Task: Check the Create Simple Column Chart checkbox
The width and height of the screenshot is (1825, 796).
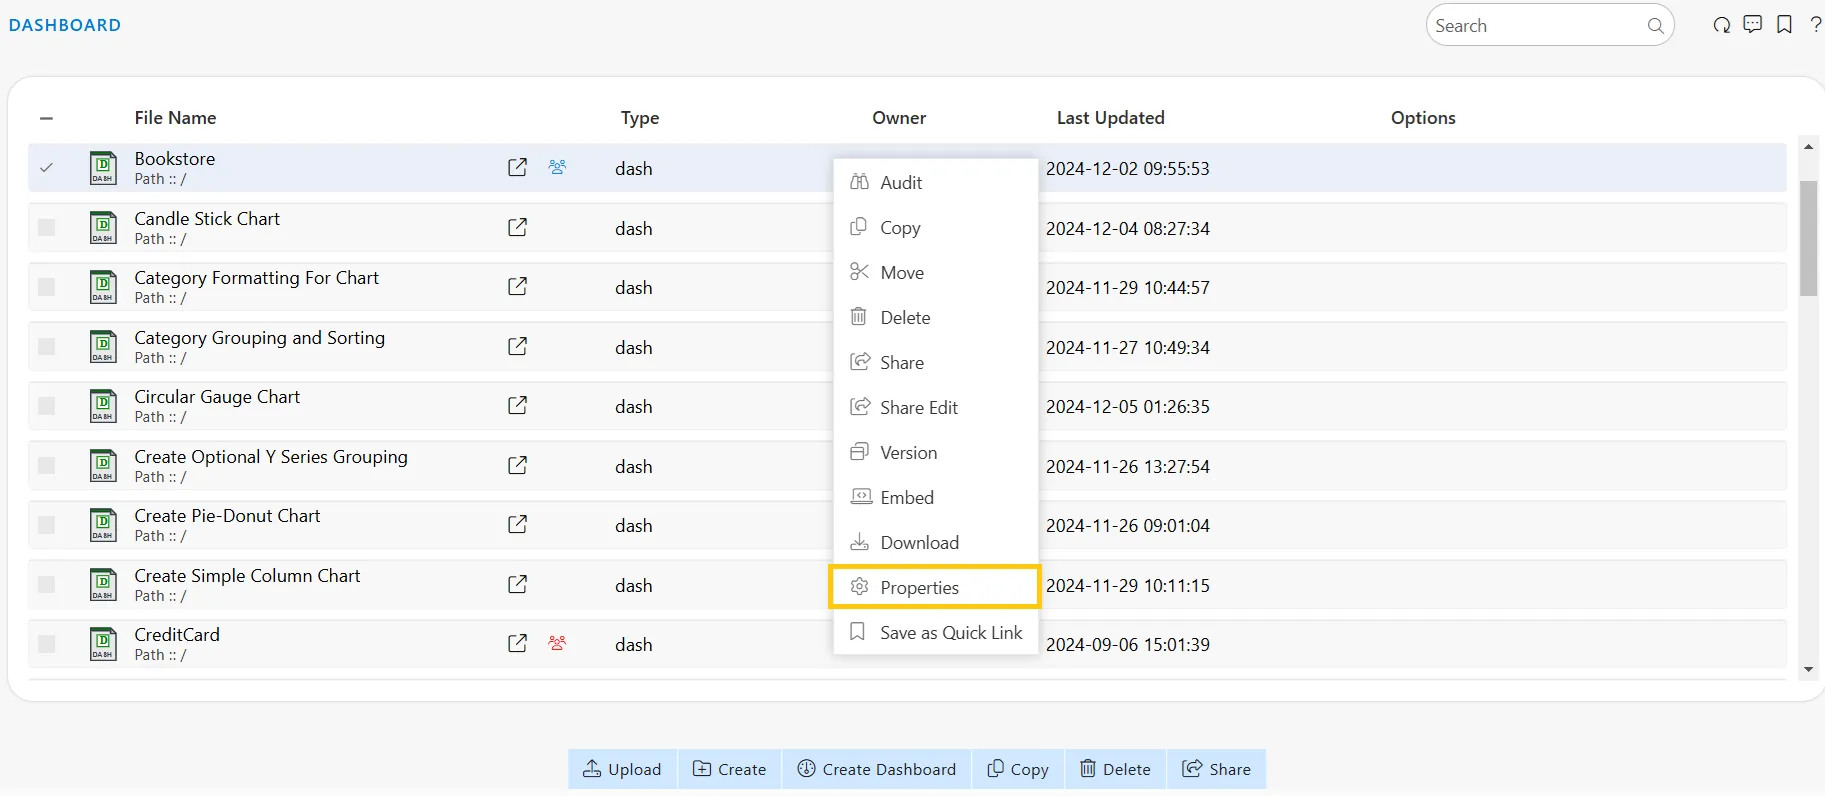Action: point(46,584)
